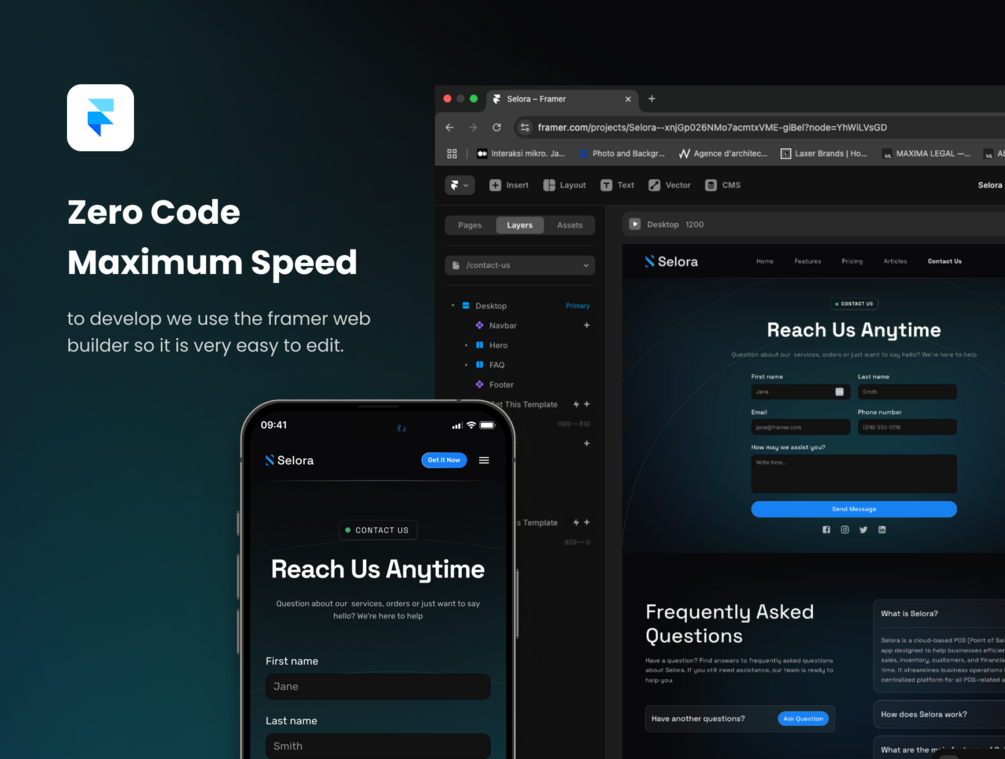Viewport: 1005px width, 759px height.
Task: Click the Selora logo in canvas
Action: (671, 262)
